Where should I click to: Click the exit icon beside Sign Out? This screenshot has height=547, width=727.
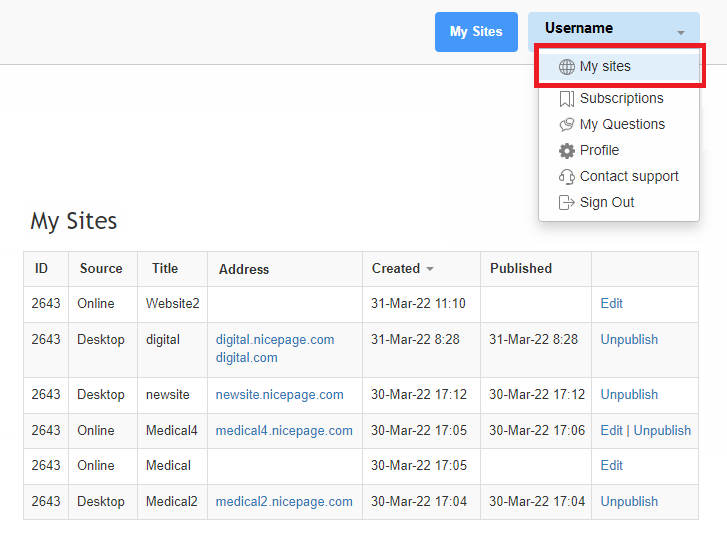tap(567, 203)
